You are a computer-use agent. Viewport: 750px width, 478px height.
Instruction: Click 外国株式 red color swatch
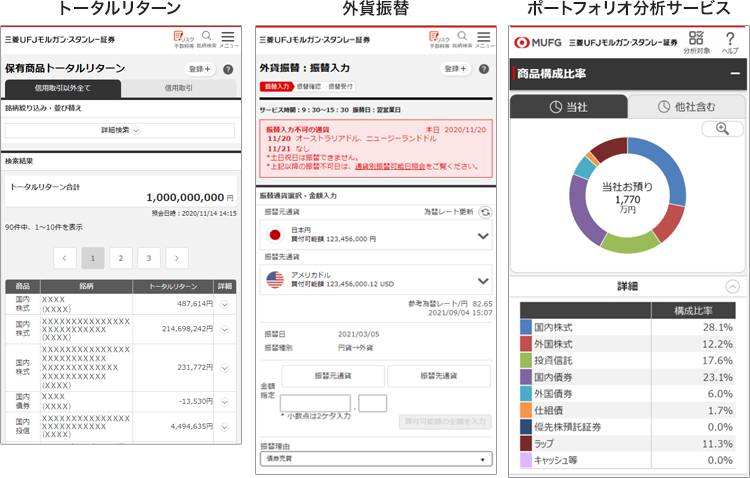click(526, 344)
